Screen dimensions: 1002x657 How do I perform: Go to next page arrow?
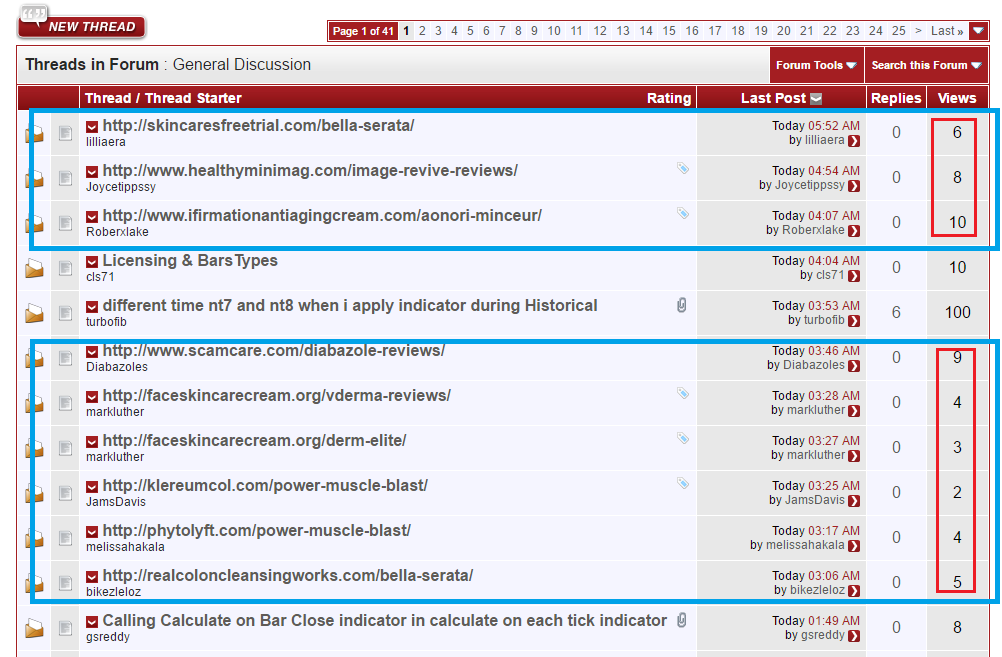[918, 31]
